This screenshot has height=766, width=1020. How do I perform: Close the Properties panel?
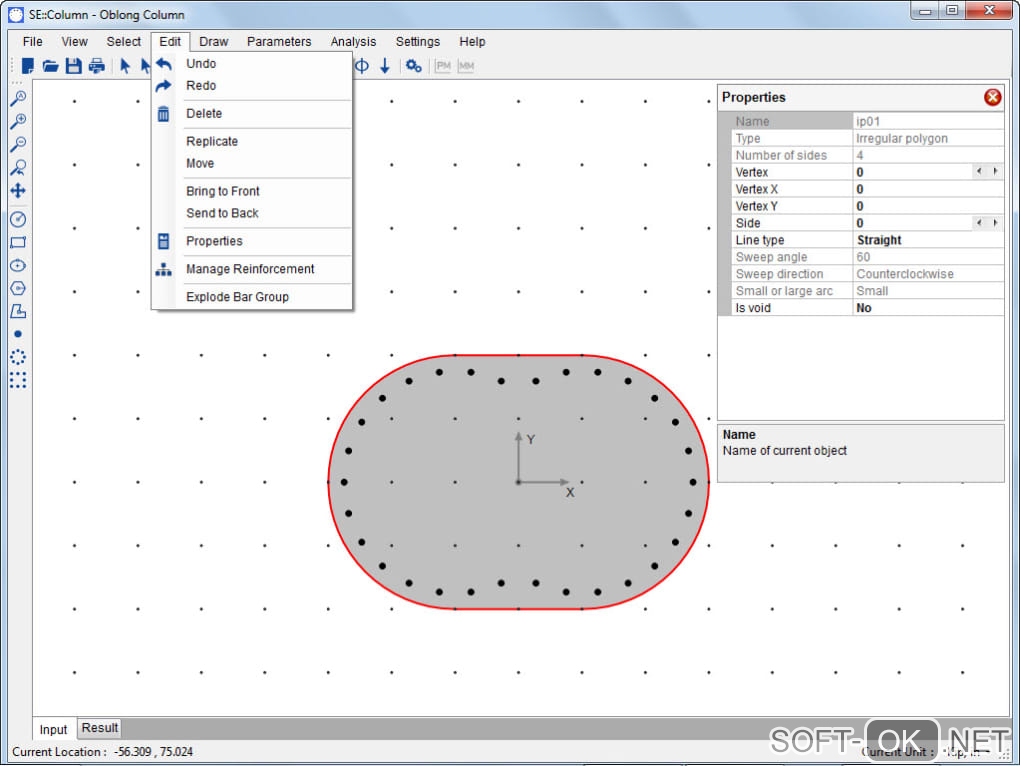click(992, 97)
